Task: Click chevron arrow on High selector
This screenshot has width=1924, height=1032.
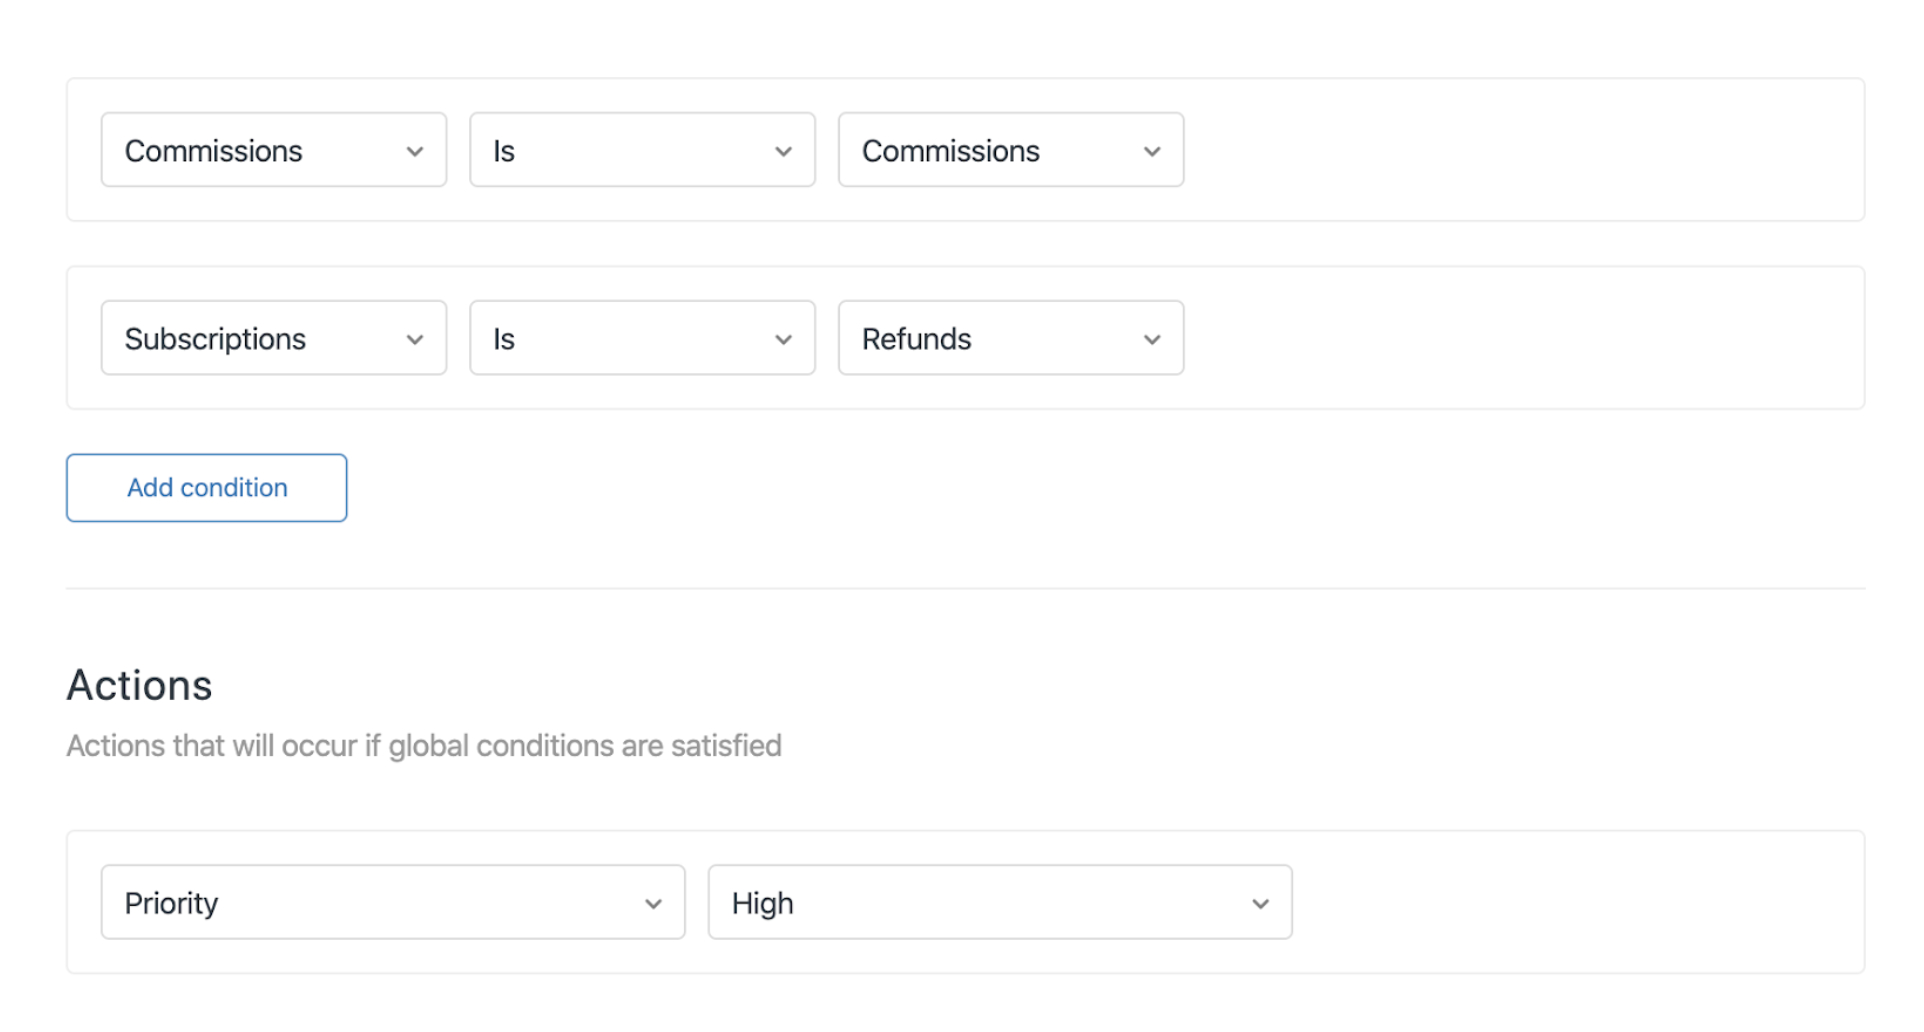Action: pos(1260,904)
